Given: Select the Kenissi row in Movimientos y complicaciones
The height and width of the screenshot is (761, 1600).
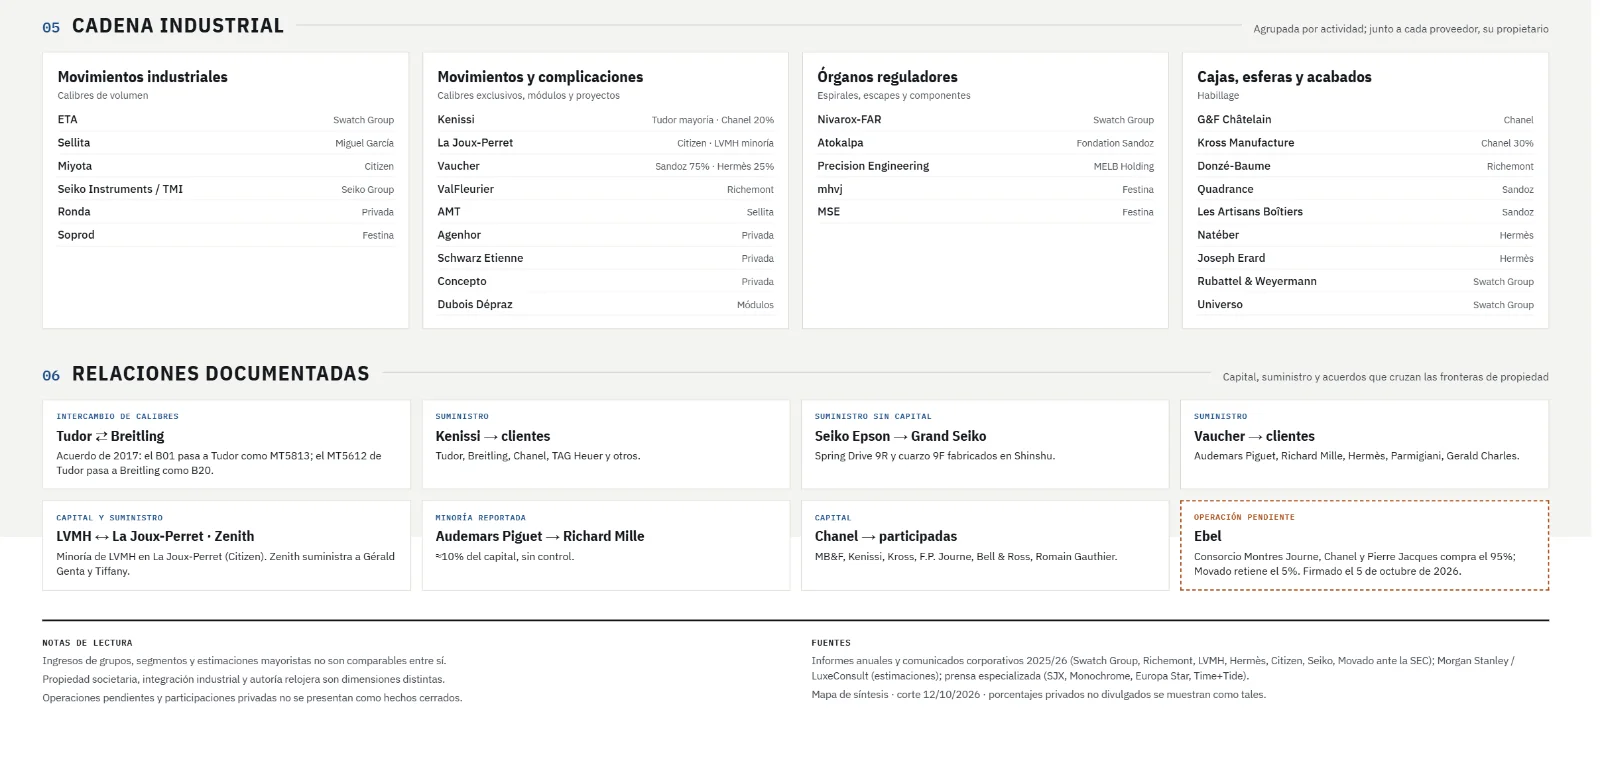Looking at the screenshot, I should (605, 119).
